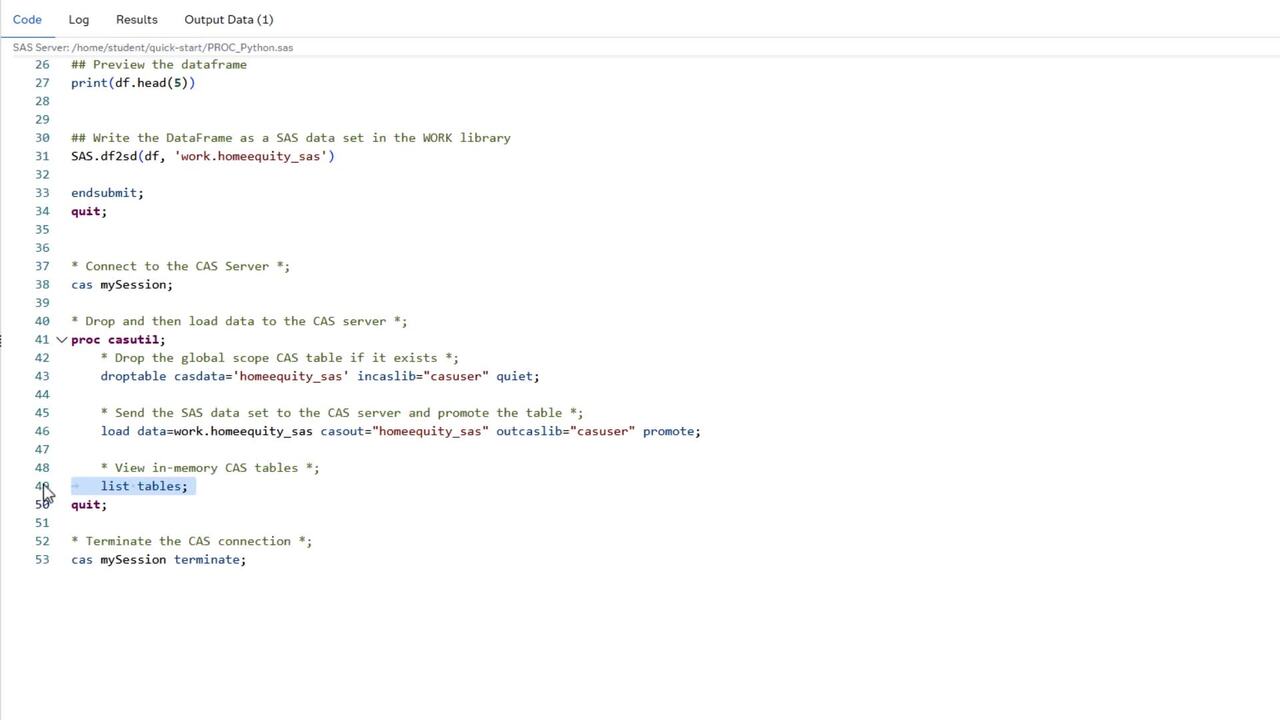1280x720 pixels.
Task: Click the load data=work.homeequity_sas statement
Action: (x=400, y=431)
